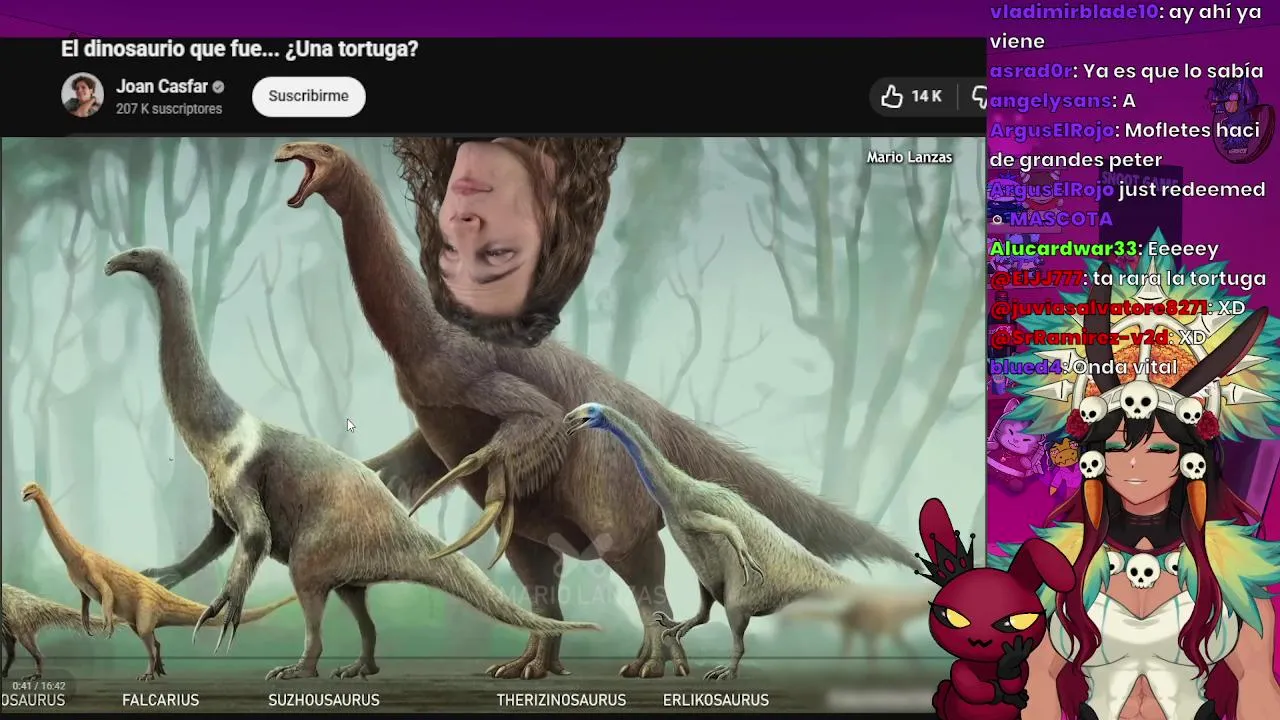The height and width of the screenshot is (720, 1280).
Task: Click chat username @juviasalvatore8271
Action: (x=1100, y=308)
